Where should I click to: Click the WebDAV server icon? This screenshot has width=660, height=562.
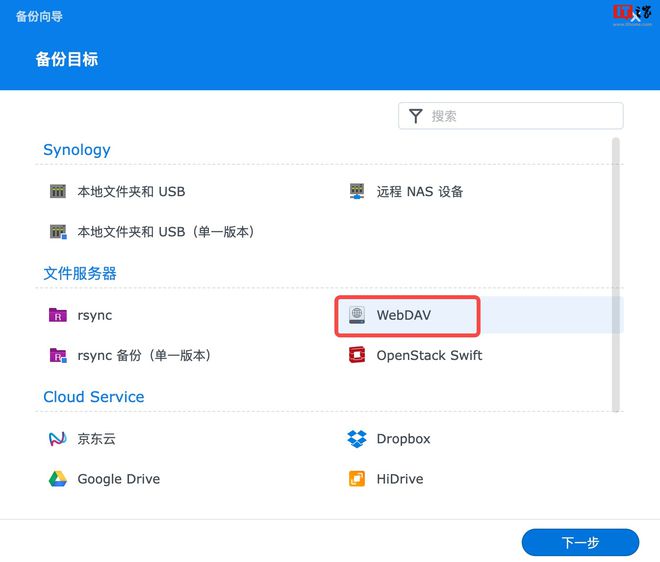coord(357,315)
